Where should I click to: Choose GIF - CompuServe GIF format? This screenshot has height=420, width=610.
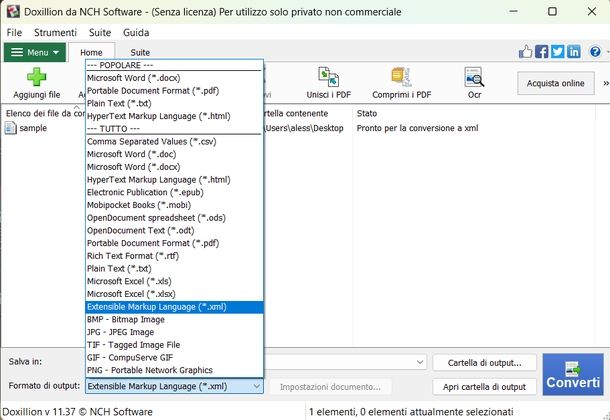[174, 357]
